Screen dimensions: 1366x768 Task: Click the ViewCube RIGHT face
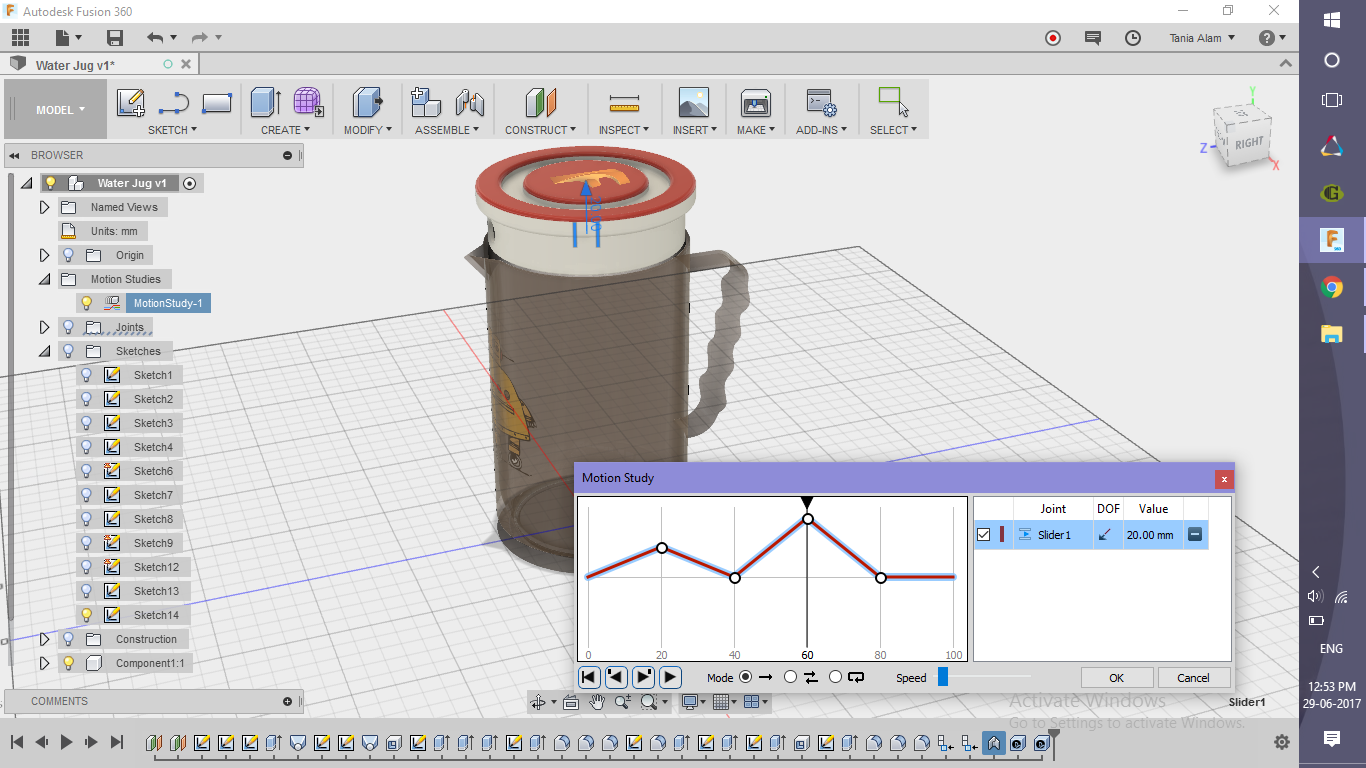pyautogui.click(x=1249, y=143)
